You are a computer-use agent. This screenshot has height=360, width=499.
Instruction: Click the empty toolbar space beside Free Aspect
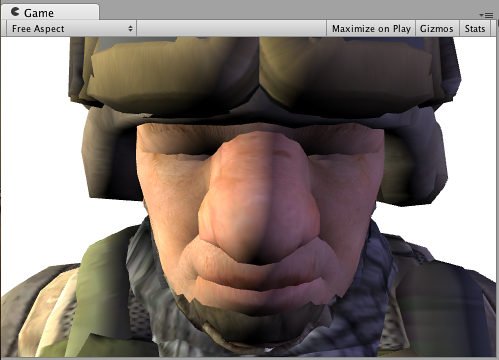coord(231,29)
